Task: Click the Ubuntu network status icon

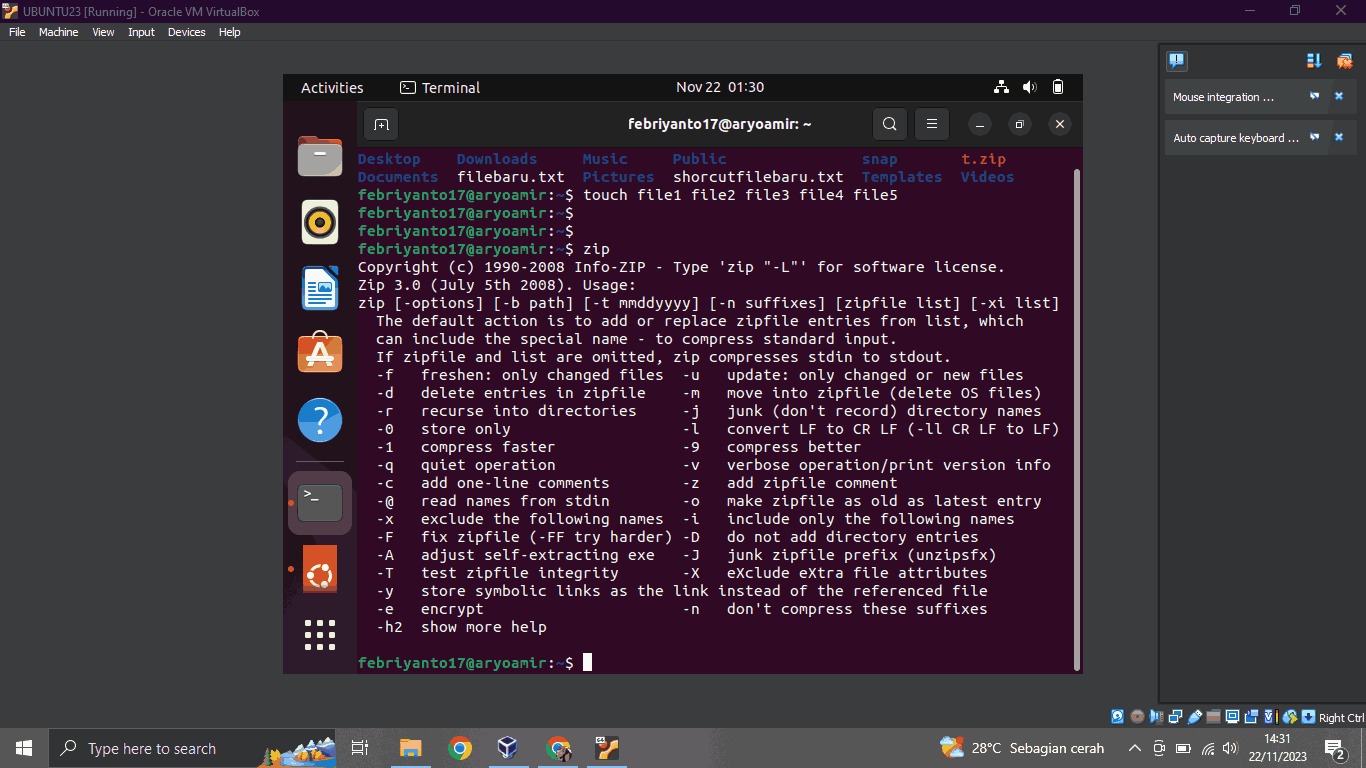Action: coord(1002,87)
